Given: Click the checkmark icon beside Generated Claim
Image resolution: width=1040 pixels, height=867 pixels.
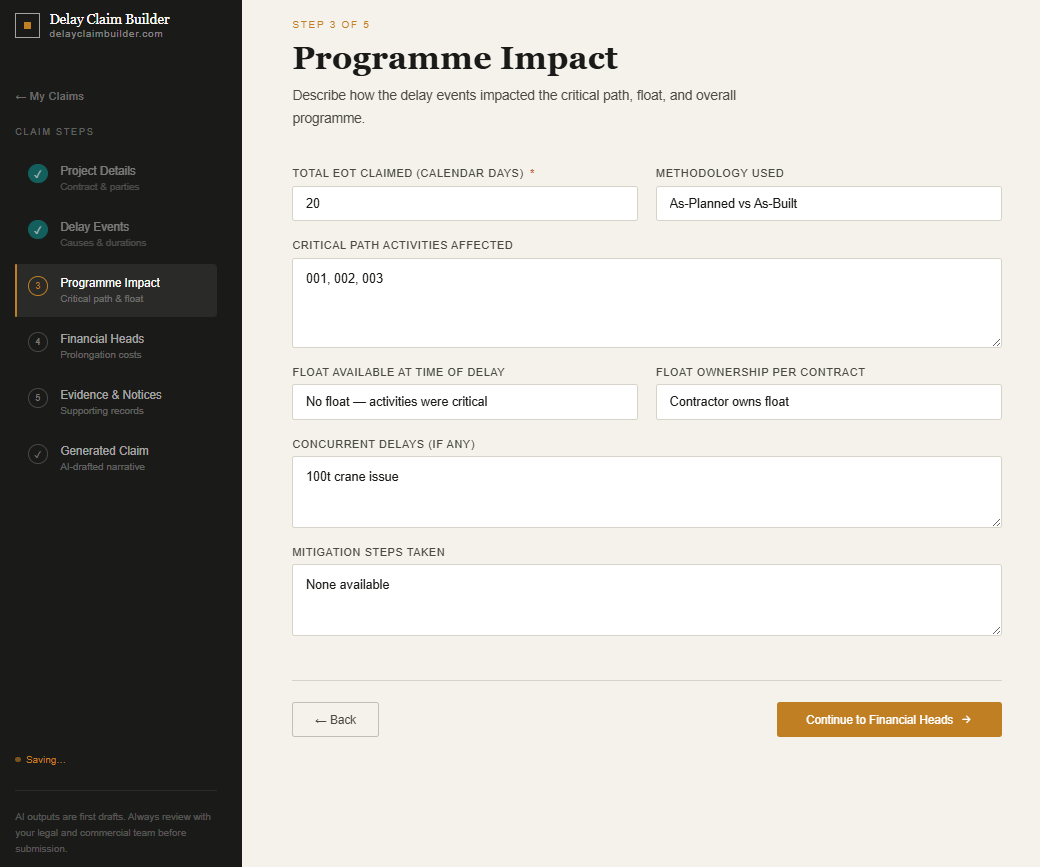Looking at the screenshot, I should pos(38,454).
